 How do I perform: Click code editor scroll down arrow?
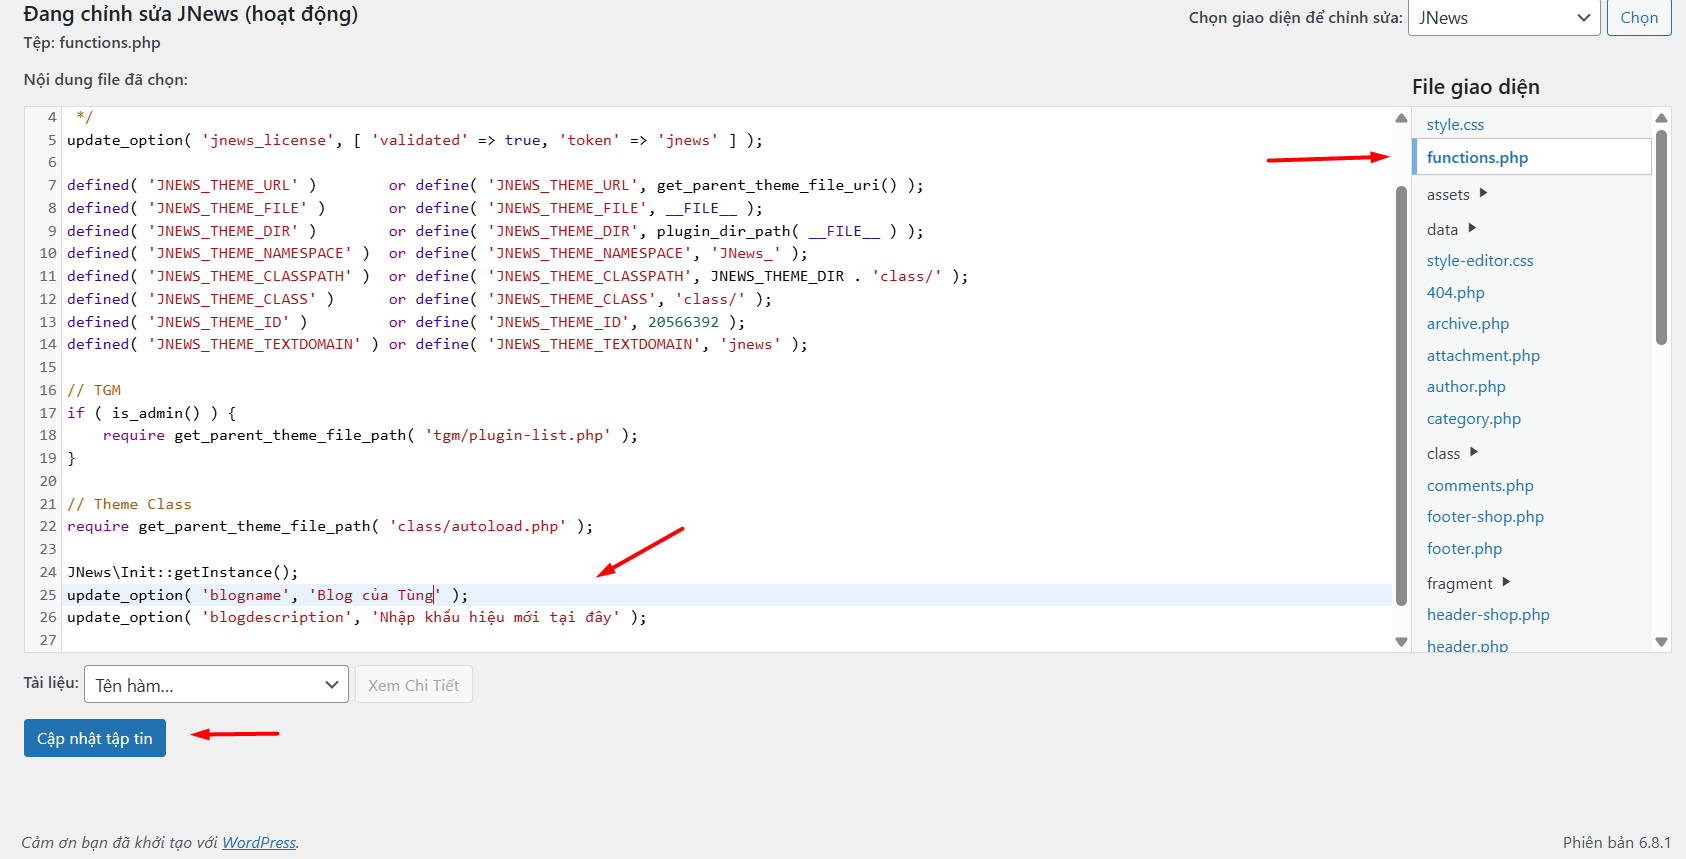pyautogui.click(x=1401, y=642)
